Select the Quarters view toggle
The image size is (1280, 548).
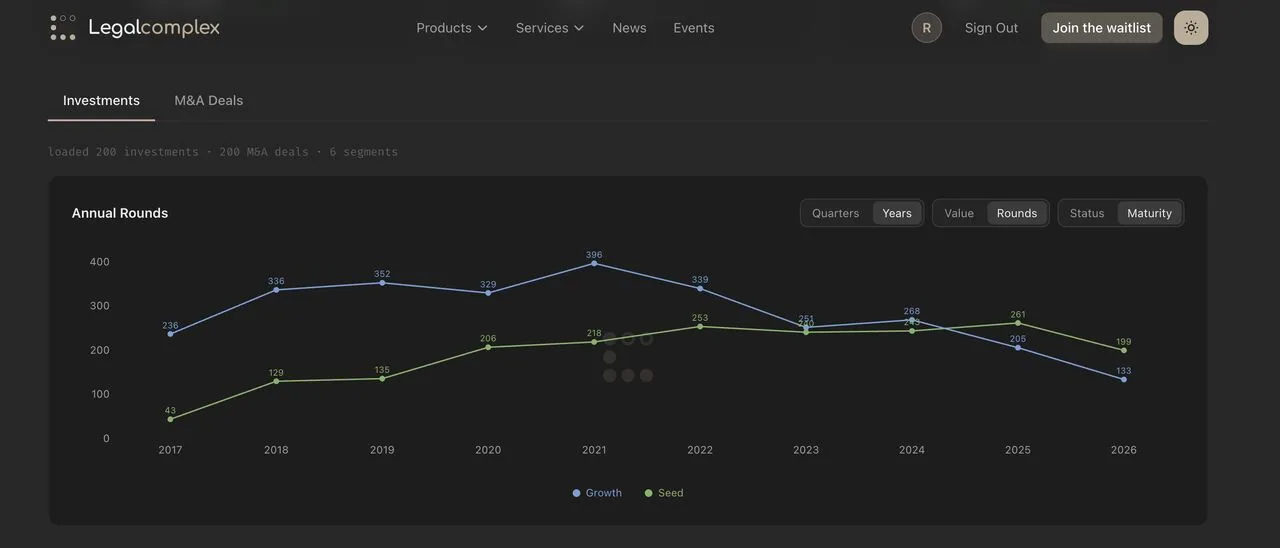point(836,213)
